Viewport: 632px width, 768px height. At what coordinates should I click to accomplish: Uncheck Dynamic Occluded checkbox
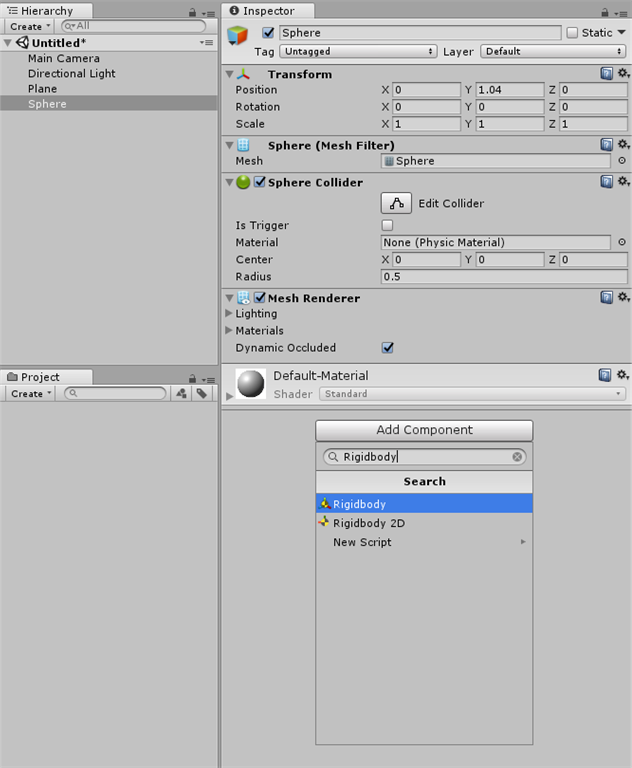click(x=388, y=347)
